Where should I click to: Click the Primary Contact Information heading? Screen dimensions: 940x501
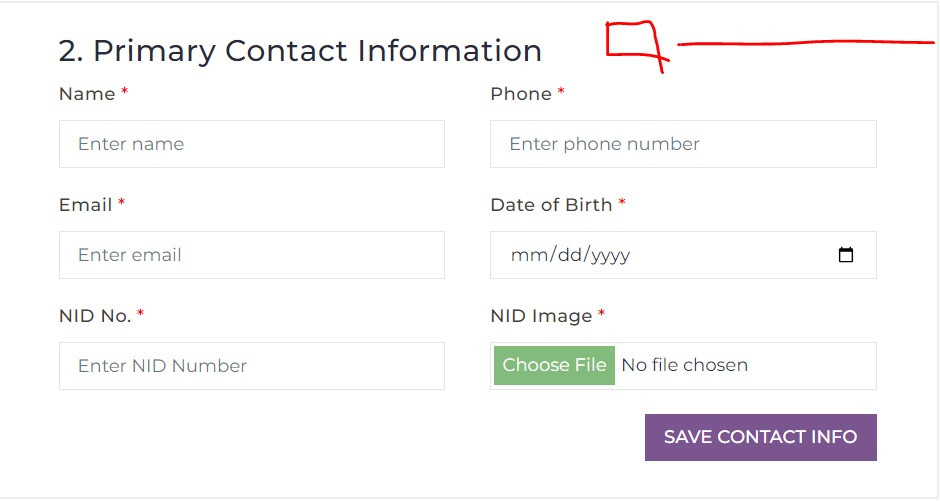300,50
